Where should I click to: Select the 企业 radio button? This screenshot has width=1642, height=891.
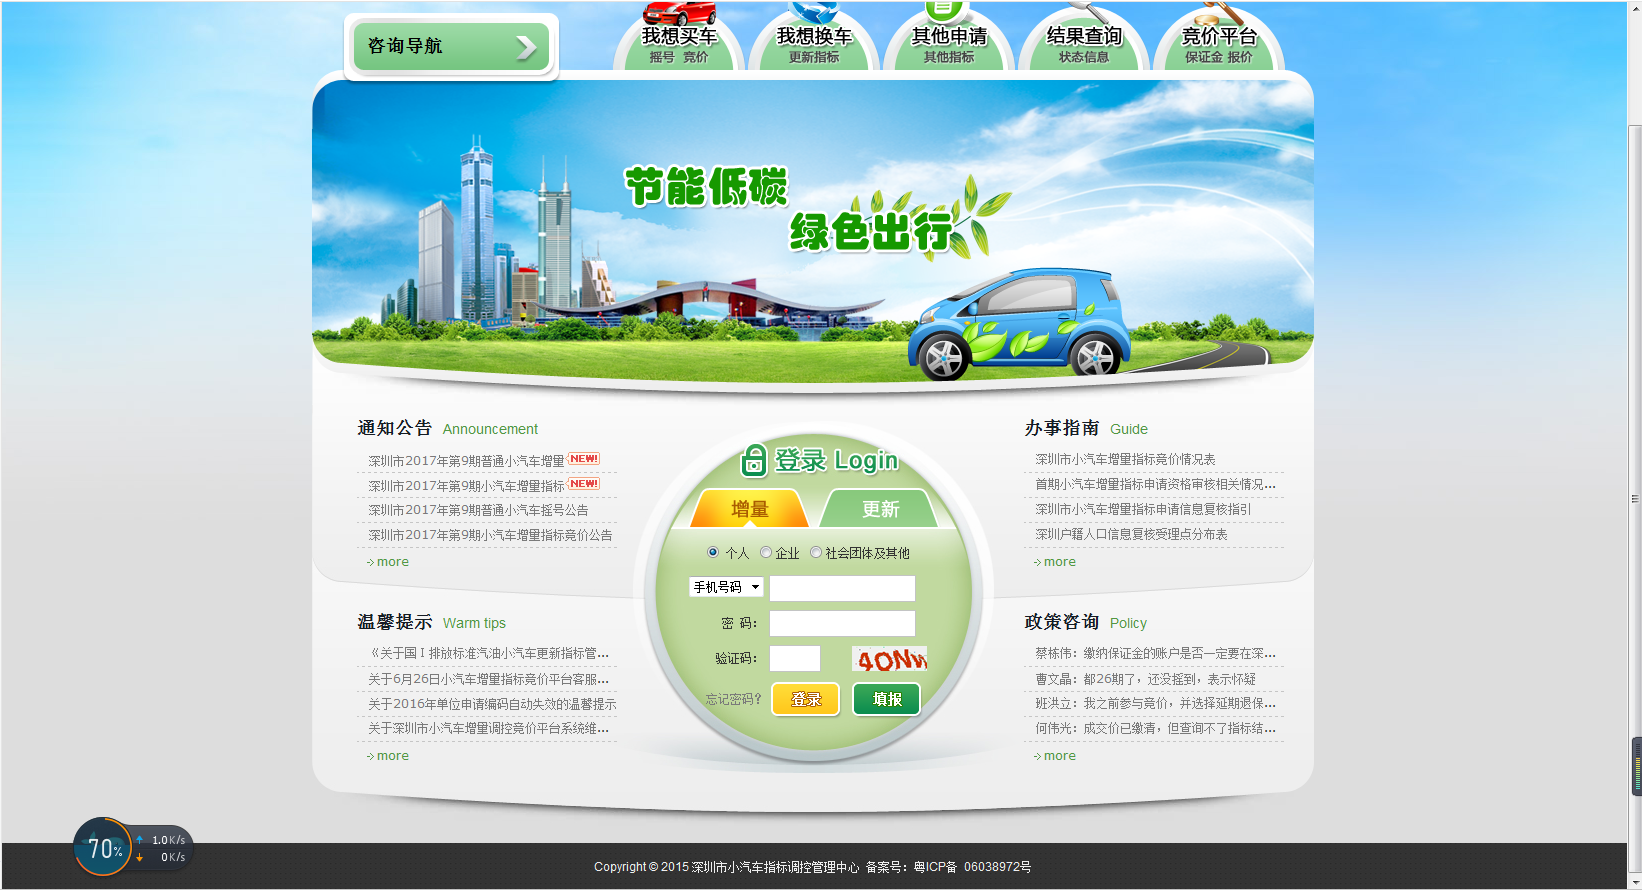766,552
